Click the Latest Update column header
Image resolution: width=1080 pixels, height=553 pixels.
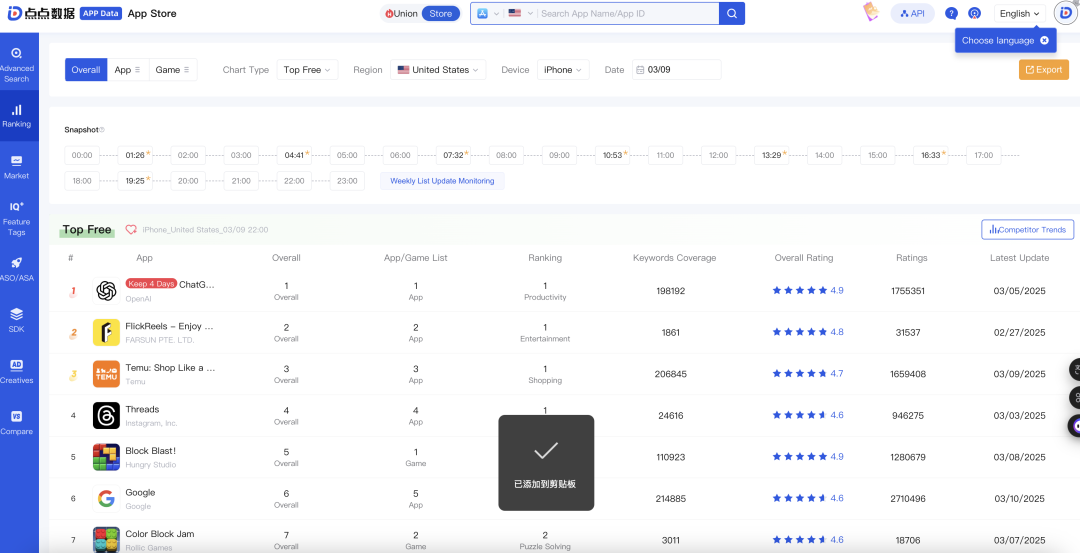tap(1019, 258)
